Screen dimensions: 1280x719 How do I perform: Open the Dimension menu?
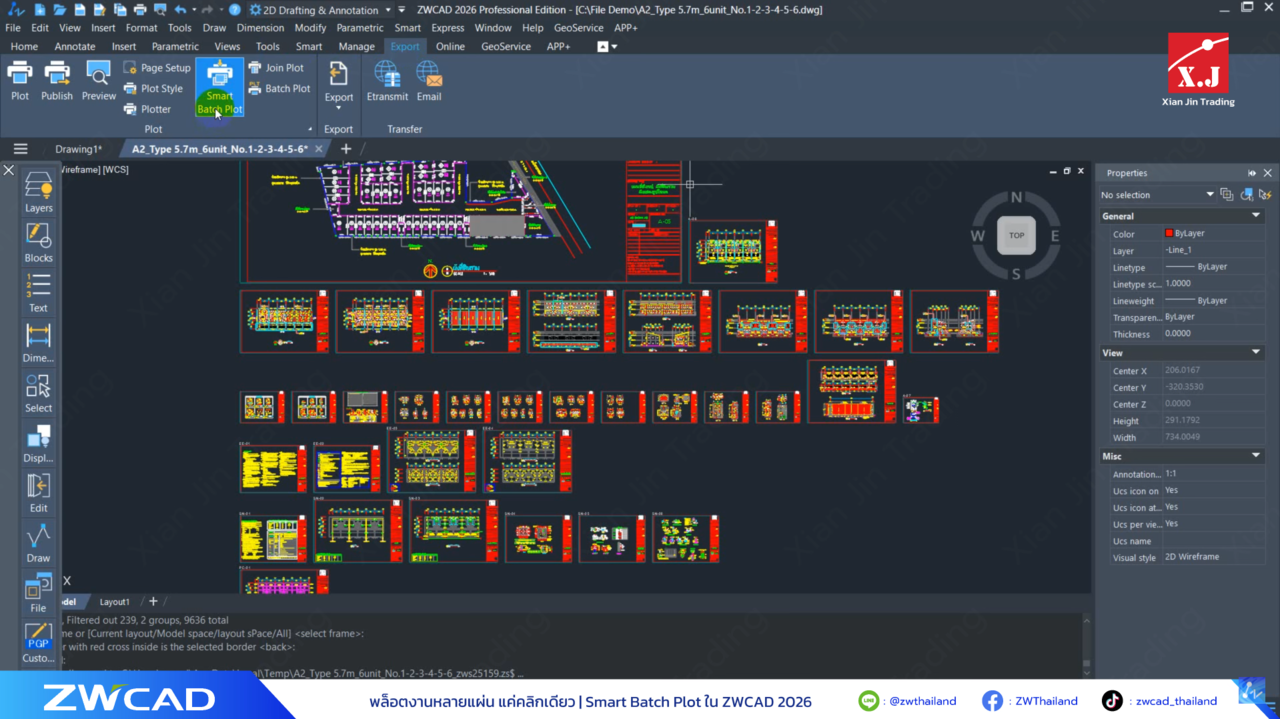coord(260,28)
